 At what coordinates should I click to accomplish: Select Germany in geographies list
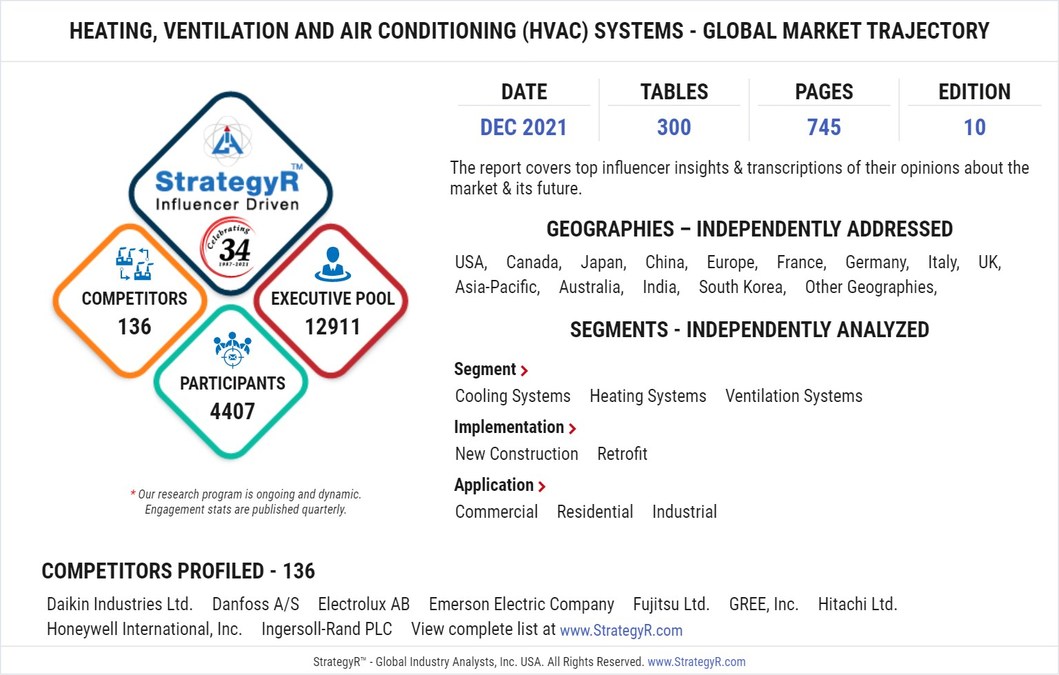tap(877, 262)
